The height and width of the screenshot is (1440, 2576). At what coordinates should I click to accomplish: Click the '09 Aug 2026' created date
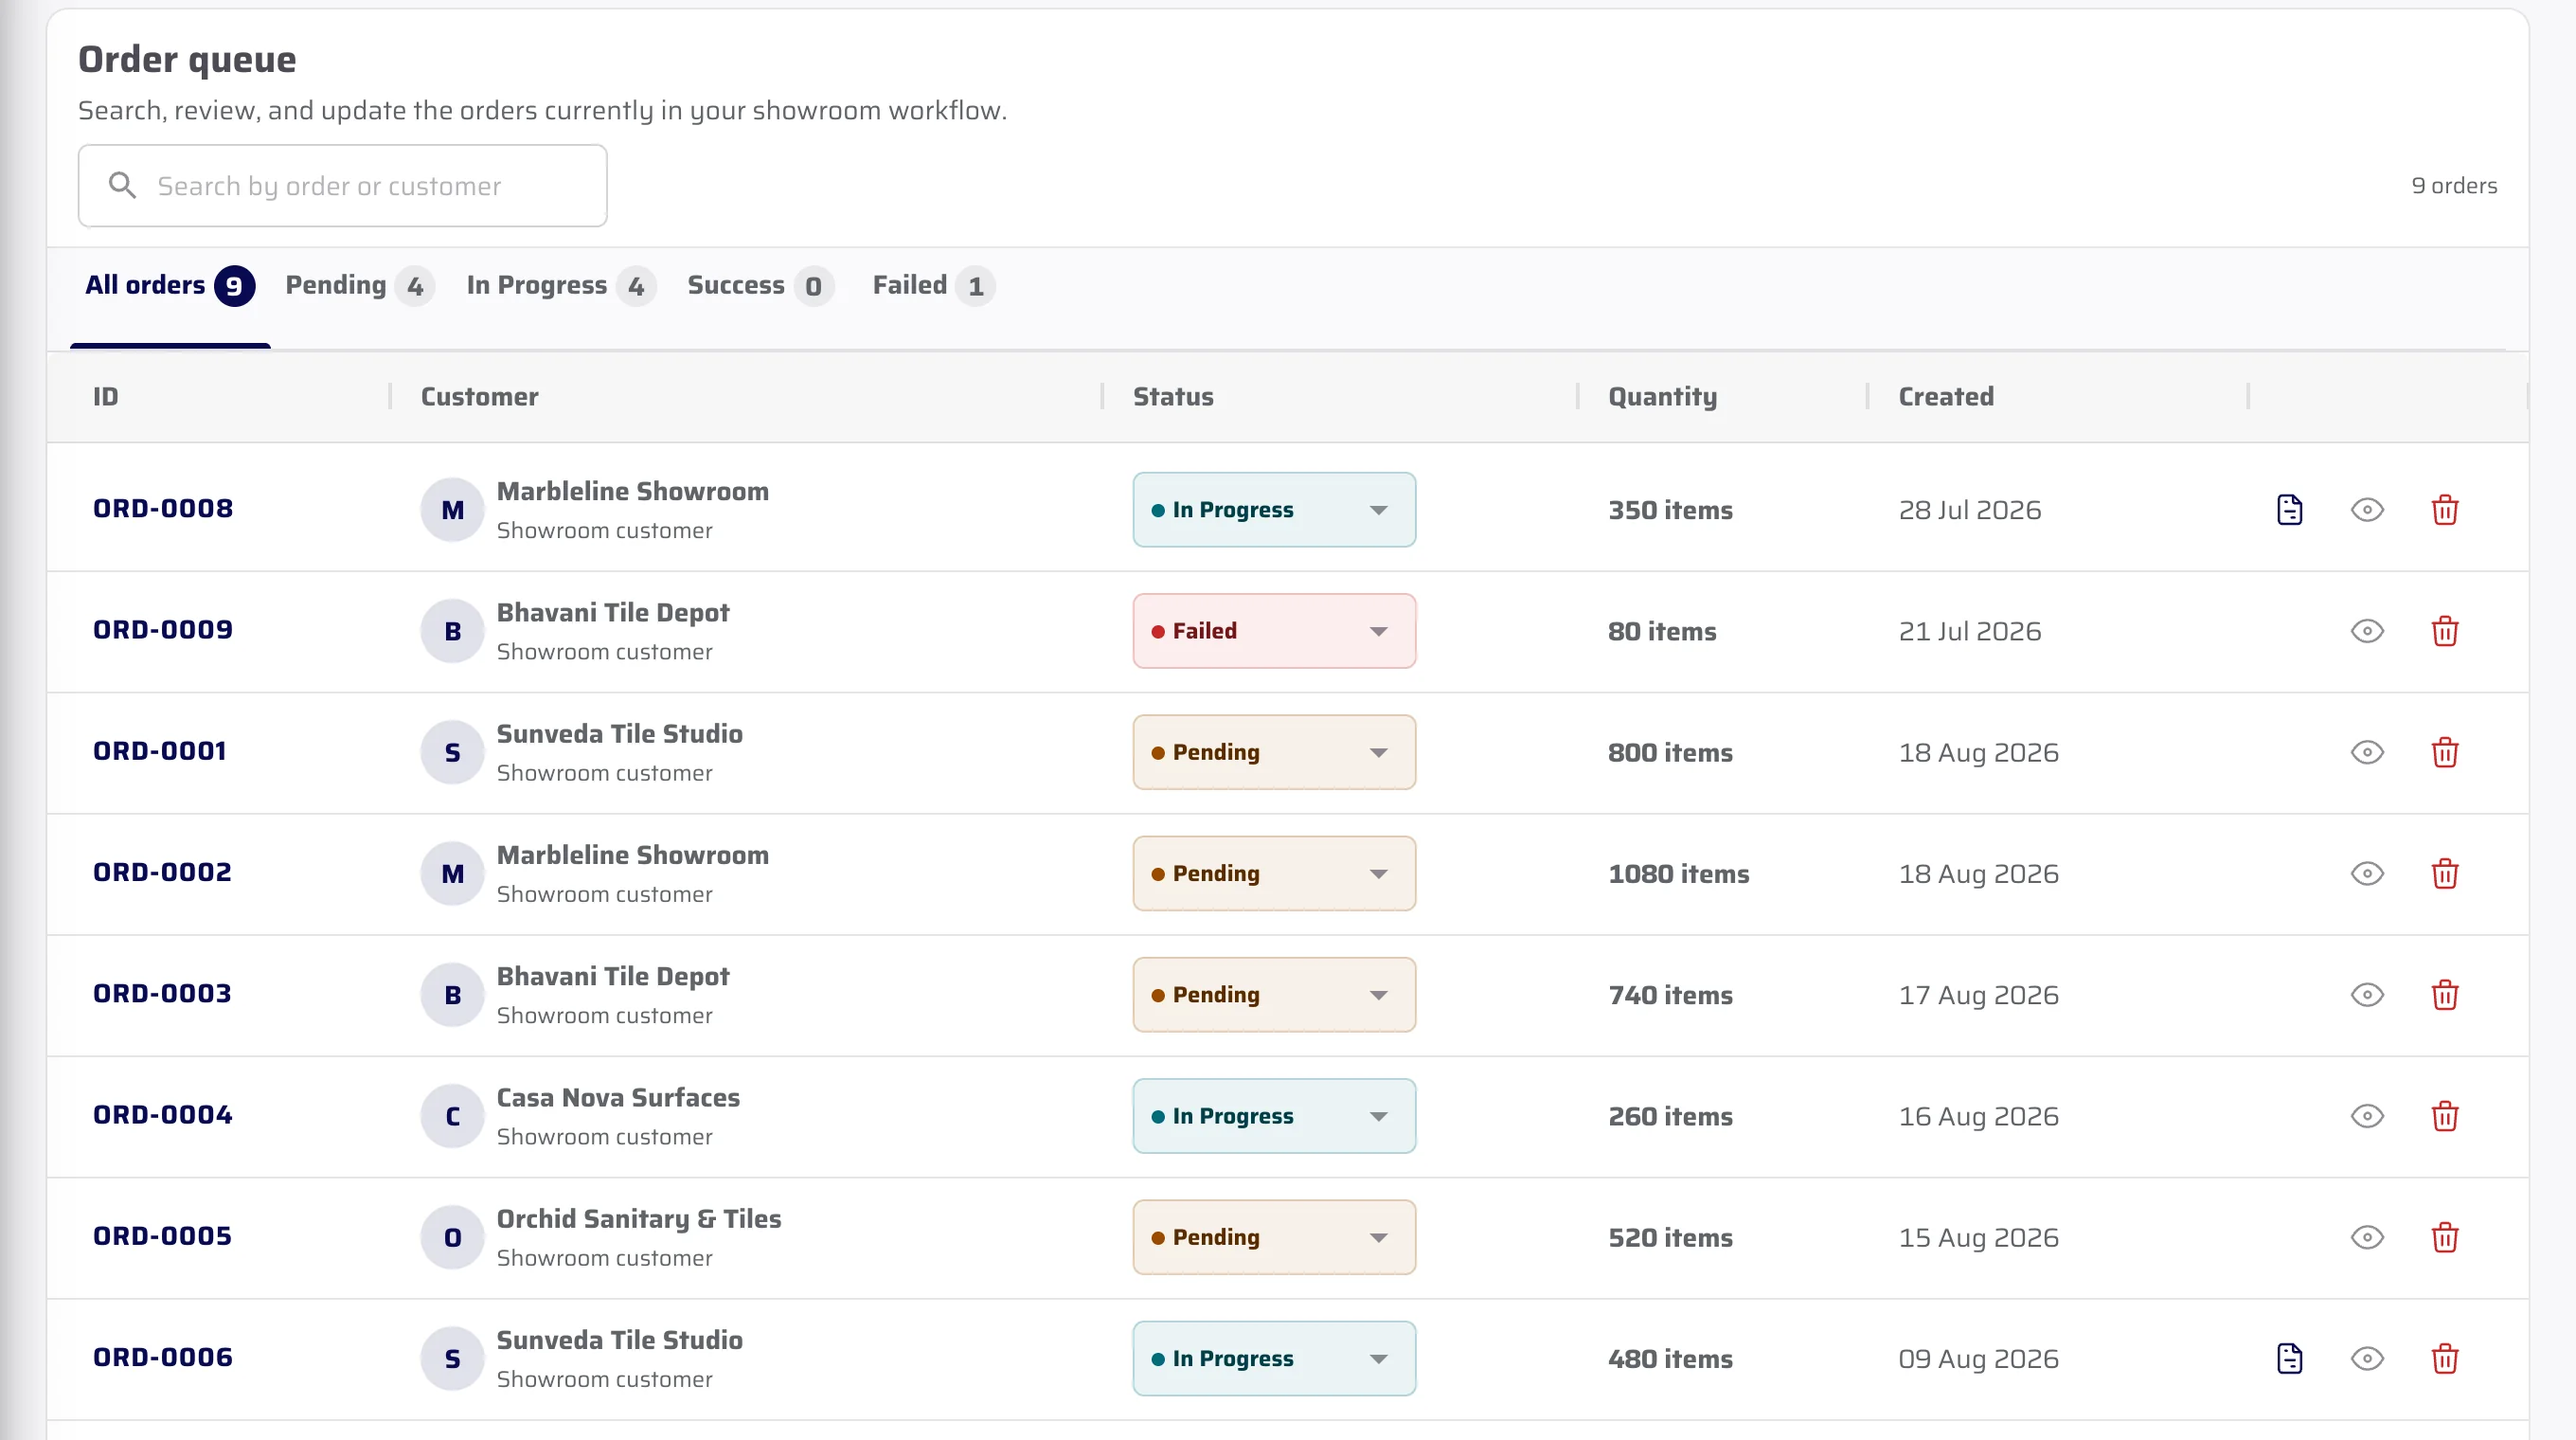pyautogui.click(x=1978, y=1358)
